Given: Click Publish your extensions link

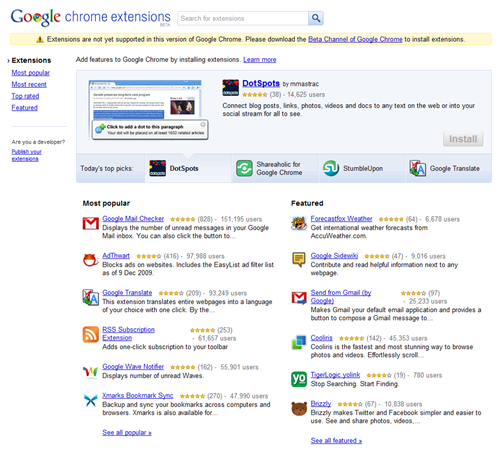Looking at the screenshot, I should coord(27,155).
